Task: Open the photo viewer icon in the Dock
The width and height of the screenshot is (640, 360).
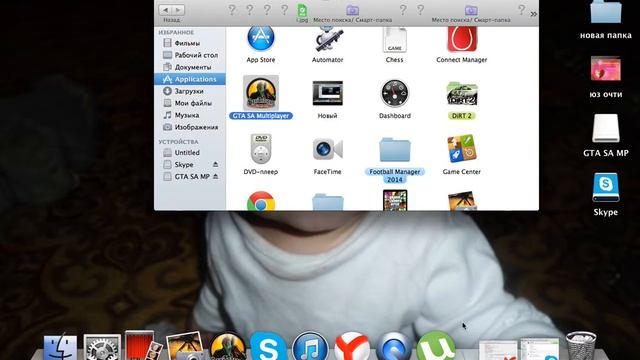Action: point(185,346)
